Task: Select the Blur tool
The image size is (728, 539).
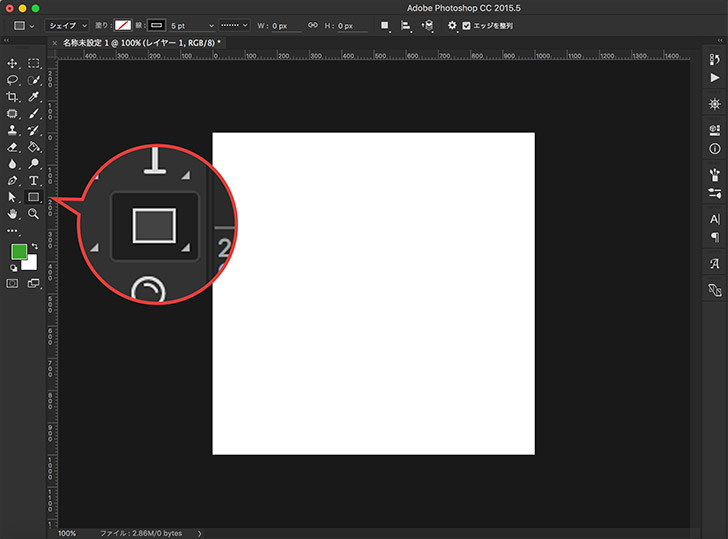Action: pyautogui.click(x=12, y=164)
